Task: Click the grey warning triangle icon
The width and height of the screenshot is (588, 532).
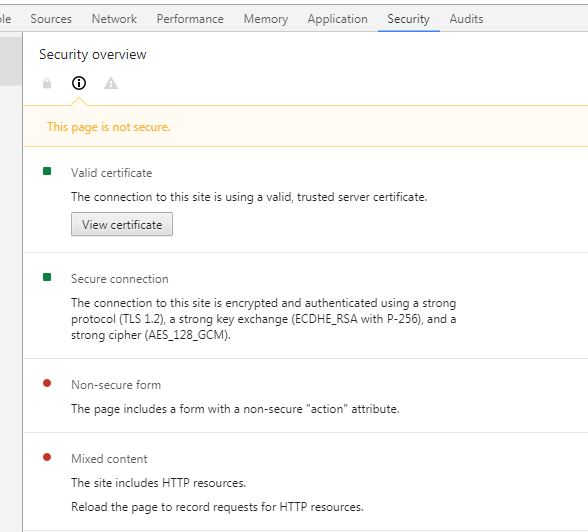Action: pyautogui.click(x=111, y=83)
